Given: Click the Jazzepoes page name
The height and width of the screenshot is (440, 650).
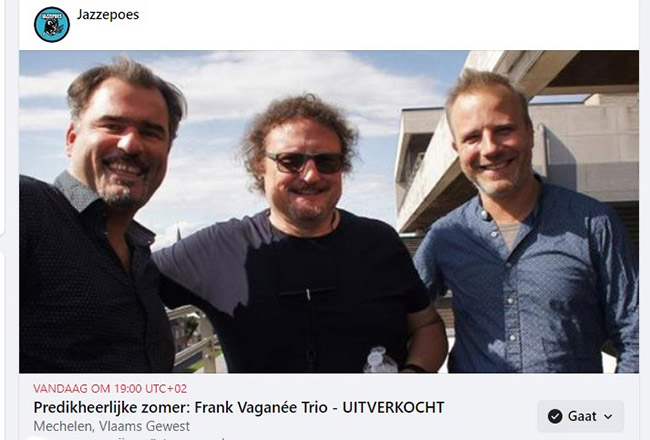Looking at the screenshot, I should [x=108, y=15].
